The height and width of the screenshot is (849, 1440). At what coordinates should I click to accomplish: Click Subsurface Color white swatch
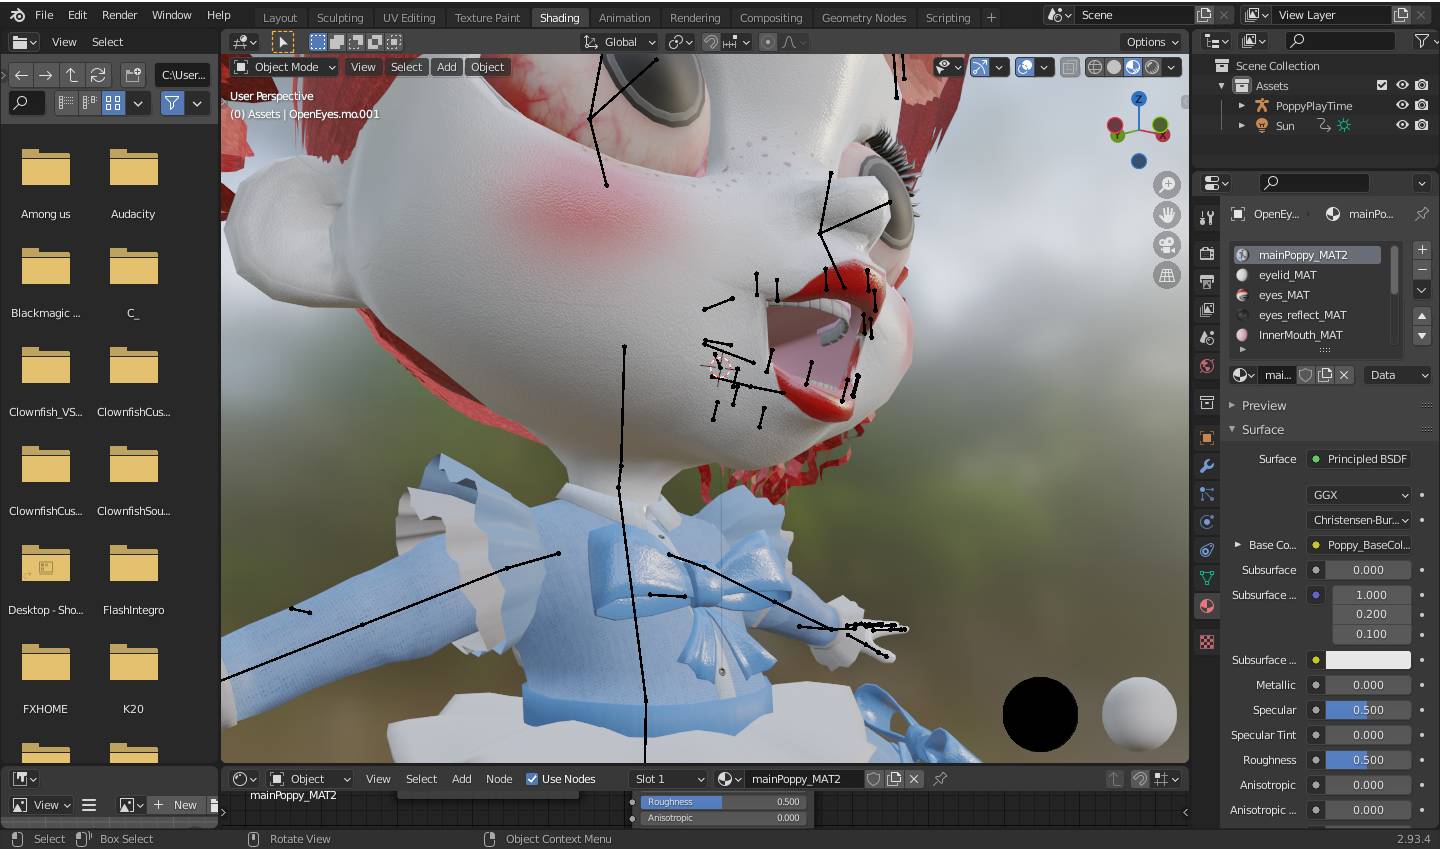[x=1368, y=660]
